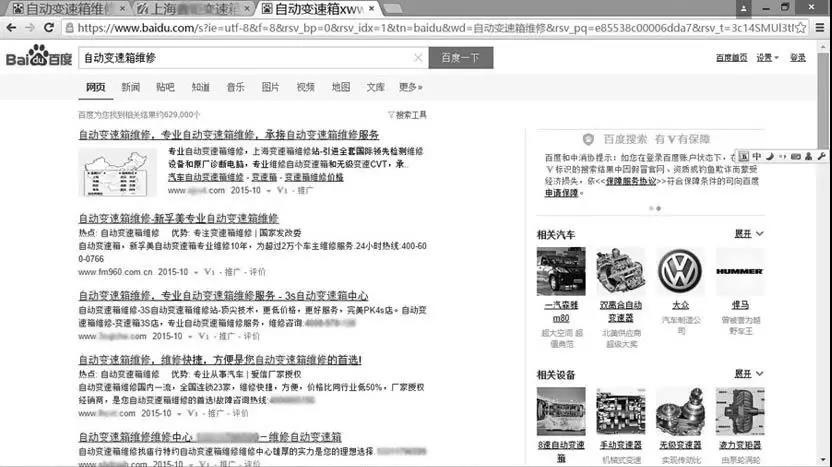Click the China map thumbnail in the first result
Viewport: 832px width, 467px height.
pyautogui.click(x=117, y=172)
